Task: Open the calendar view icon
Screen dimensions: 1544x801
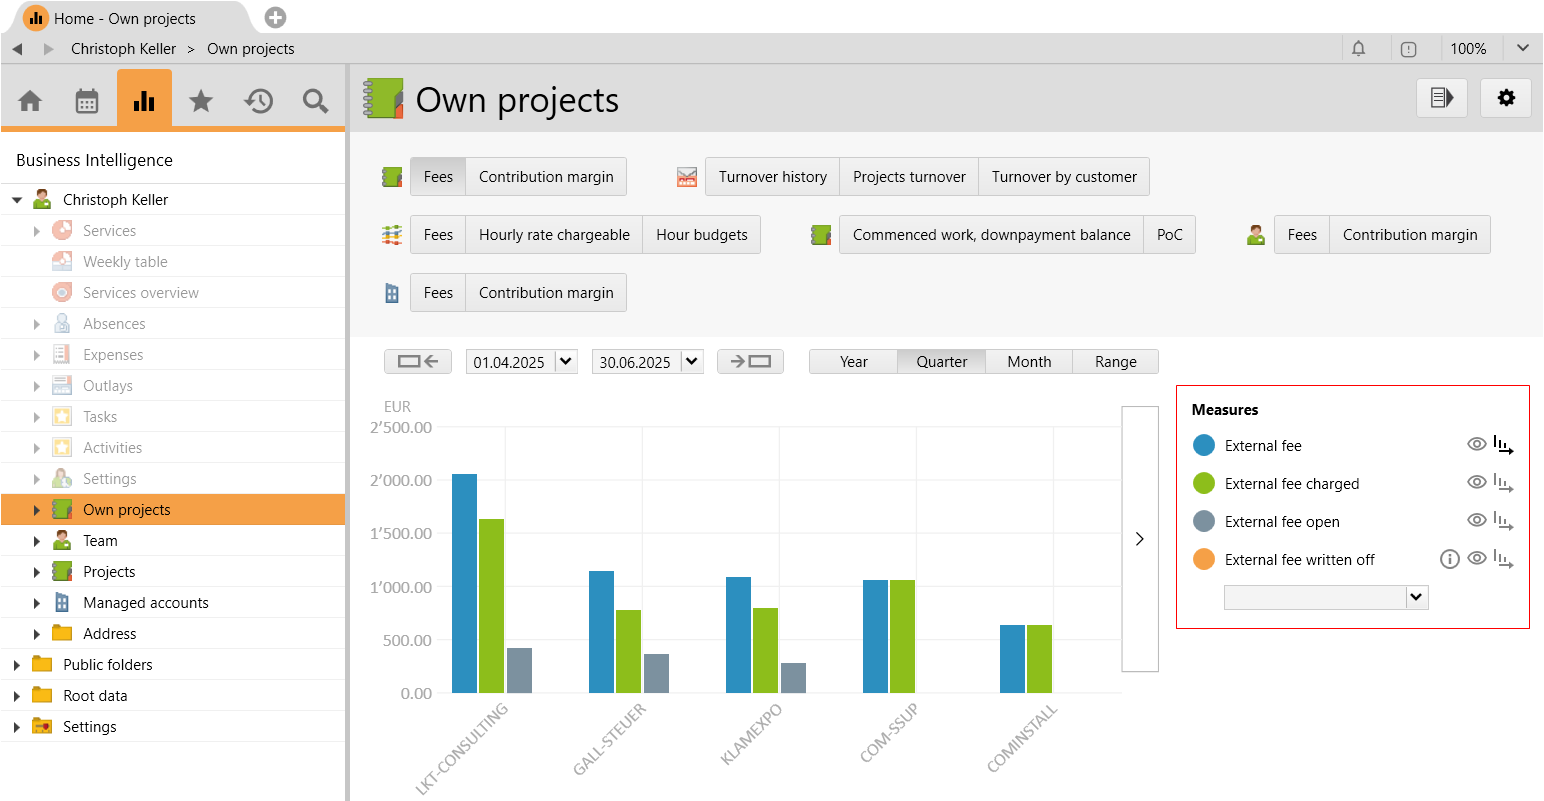Action: [87, 101]
